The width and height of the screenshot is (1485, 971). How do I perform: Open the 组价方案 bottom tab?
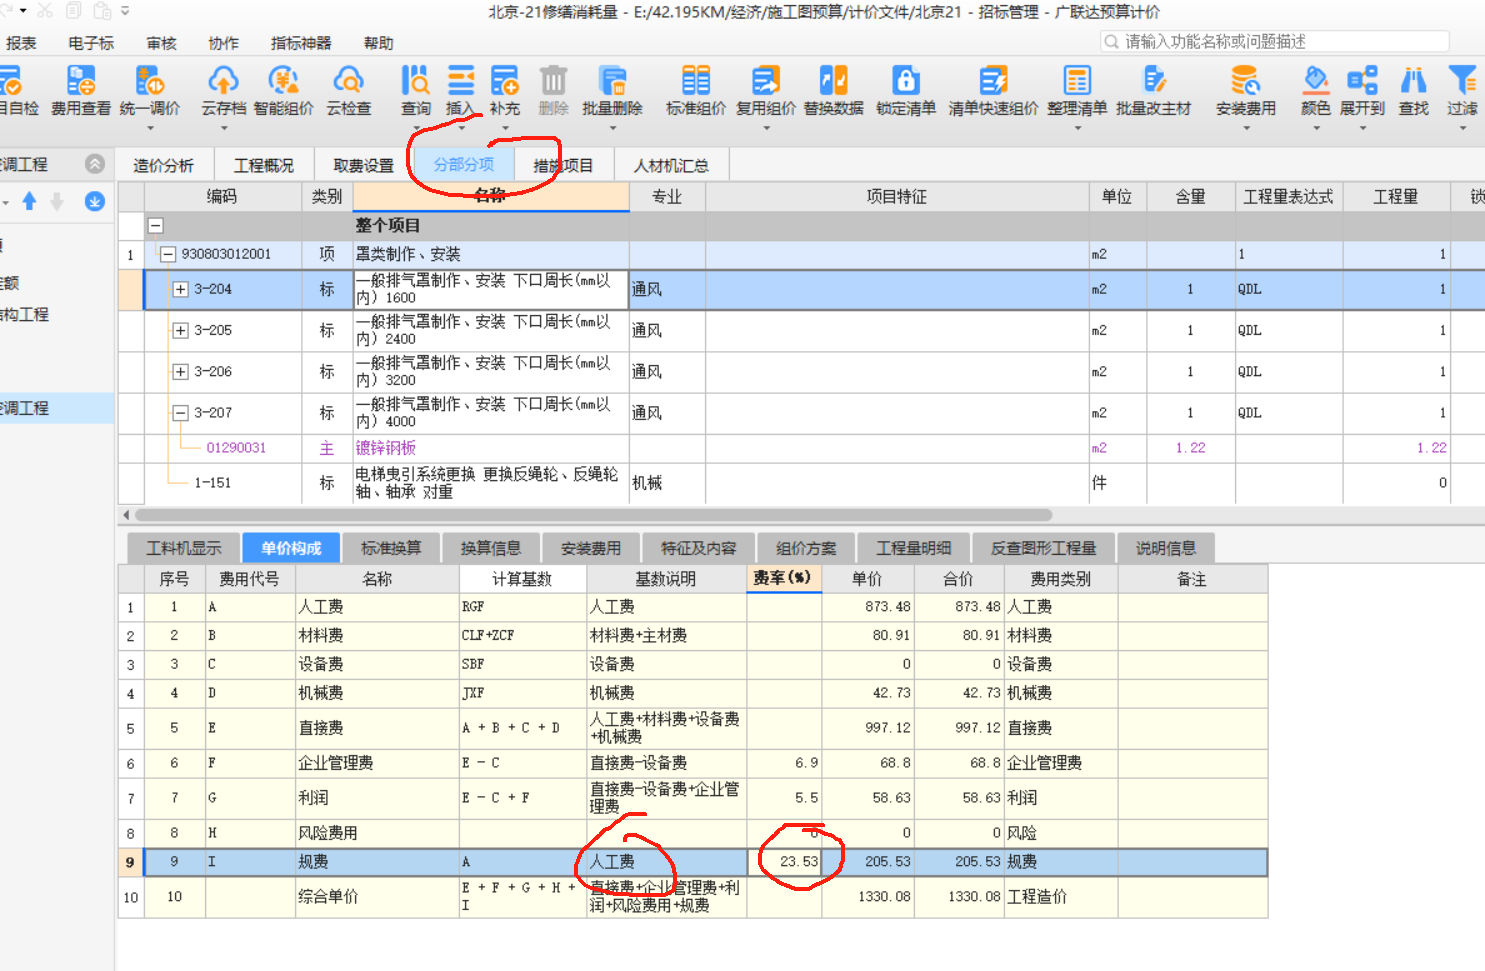(x=806, y=548)
